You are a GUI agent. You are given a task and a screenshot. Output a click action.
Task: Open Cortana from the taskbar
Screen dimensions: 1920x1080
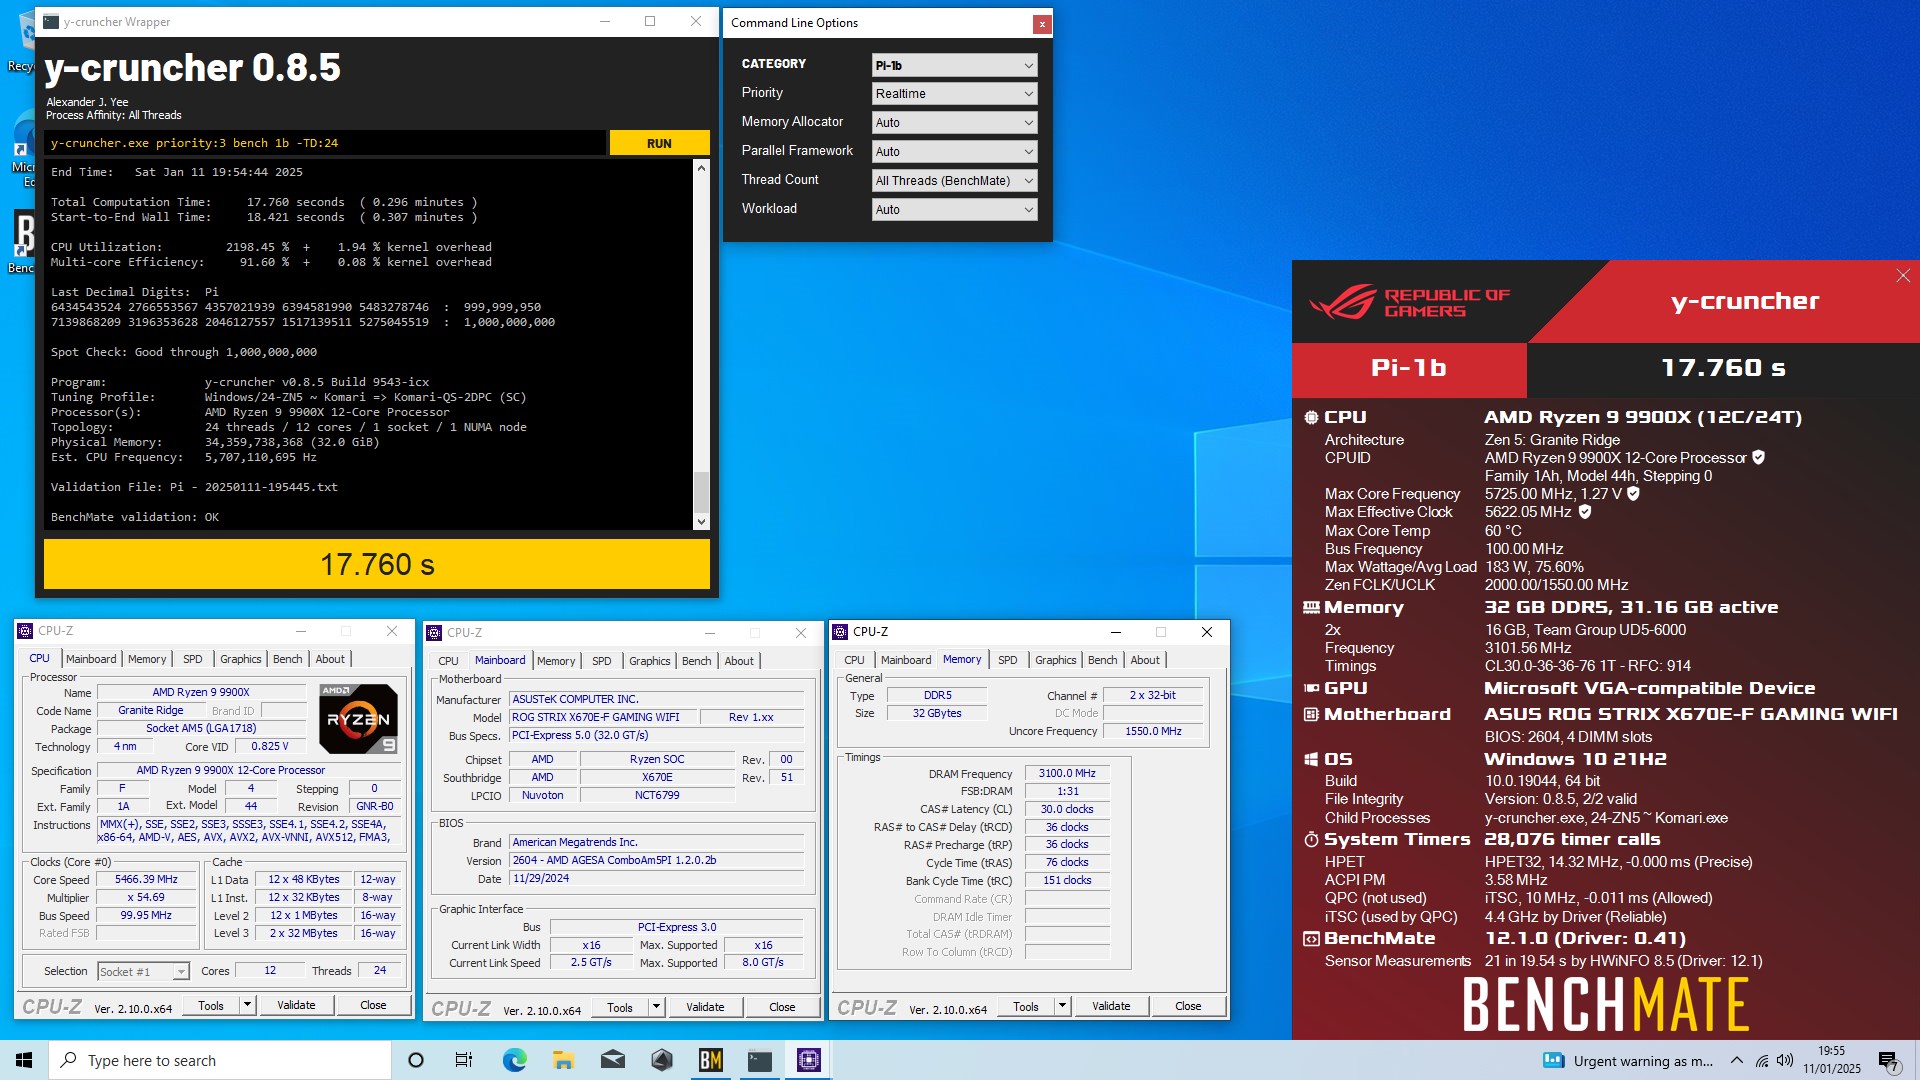click(x=416, y=1060)
